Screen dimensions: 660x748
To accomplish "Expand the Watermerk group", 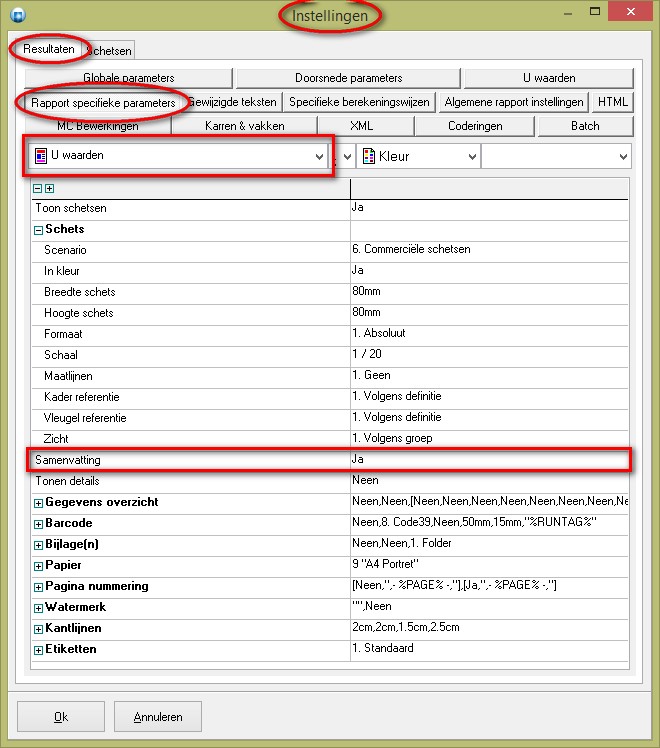I will pyautogui.click(x=38, y=608).
